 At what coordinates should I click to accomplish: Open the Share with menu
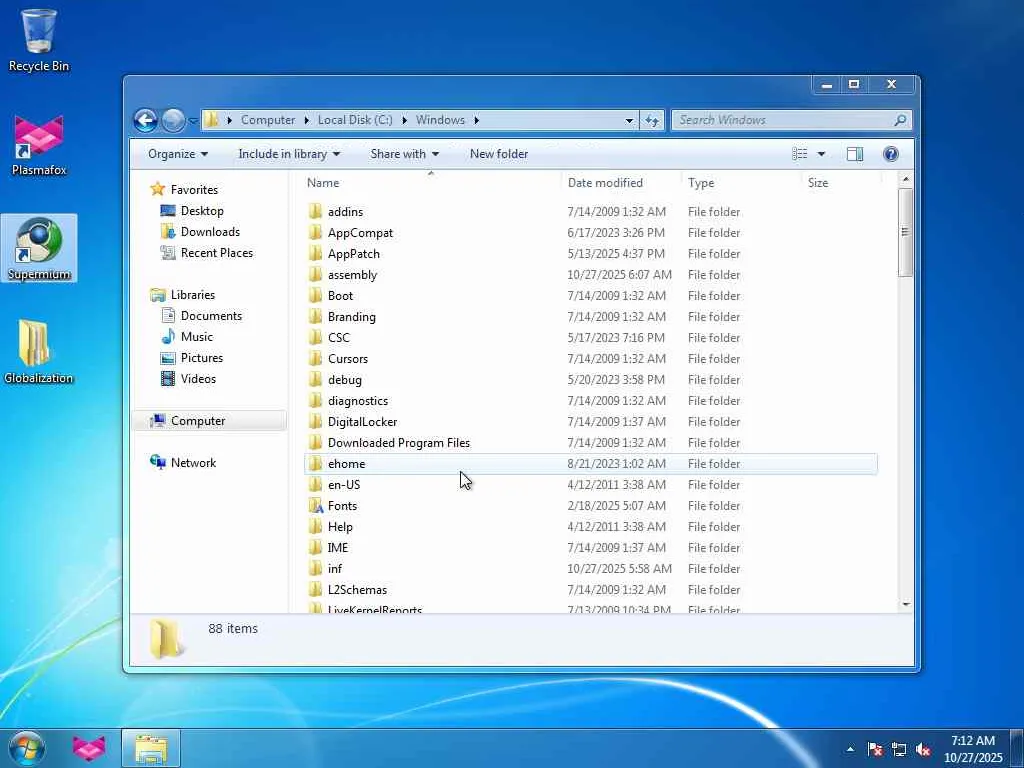click(404, 154)
